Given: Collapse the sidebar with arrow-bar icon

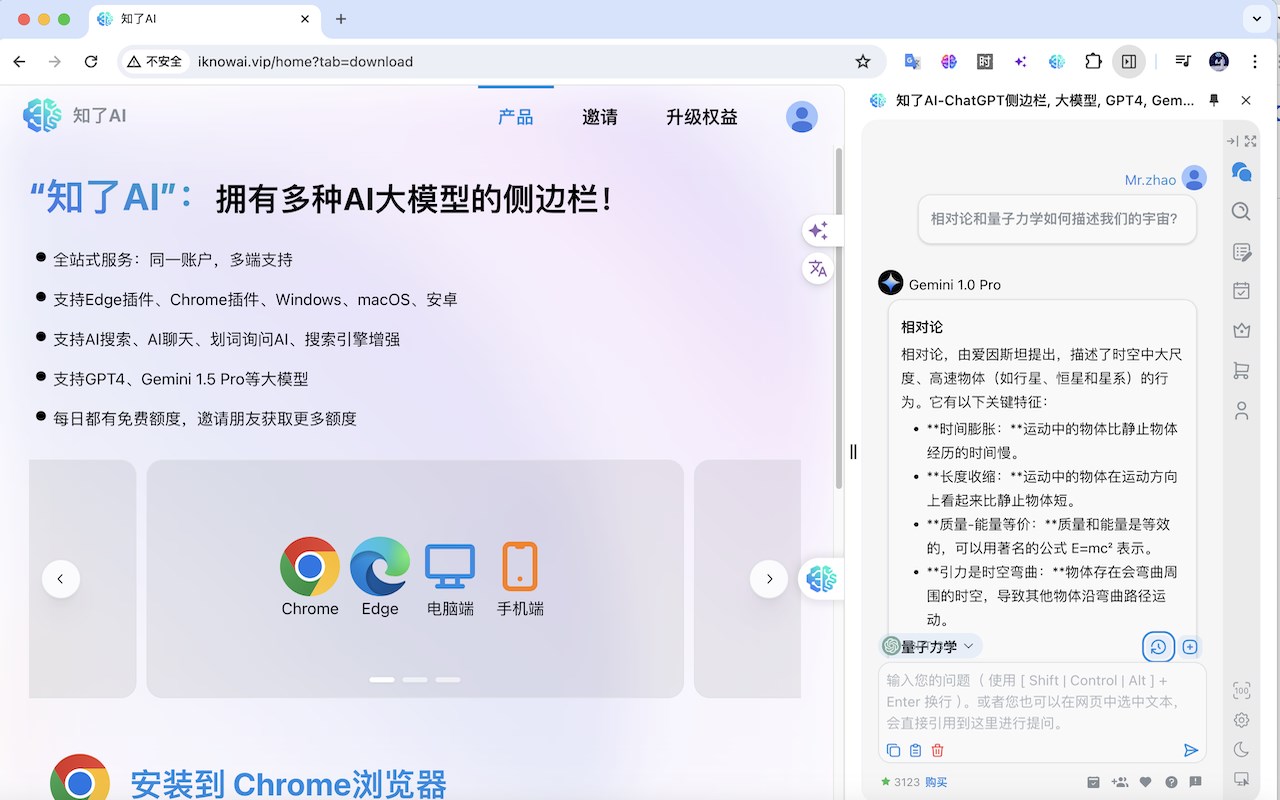Looking at the screenshot, I should coord(1233,141).
